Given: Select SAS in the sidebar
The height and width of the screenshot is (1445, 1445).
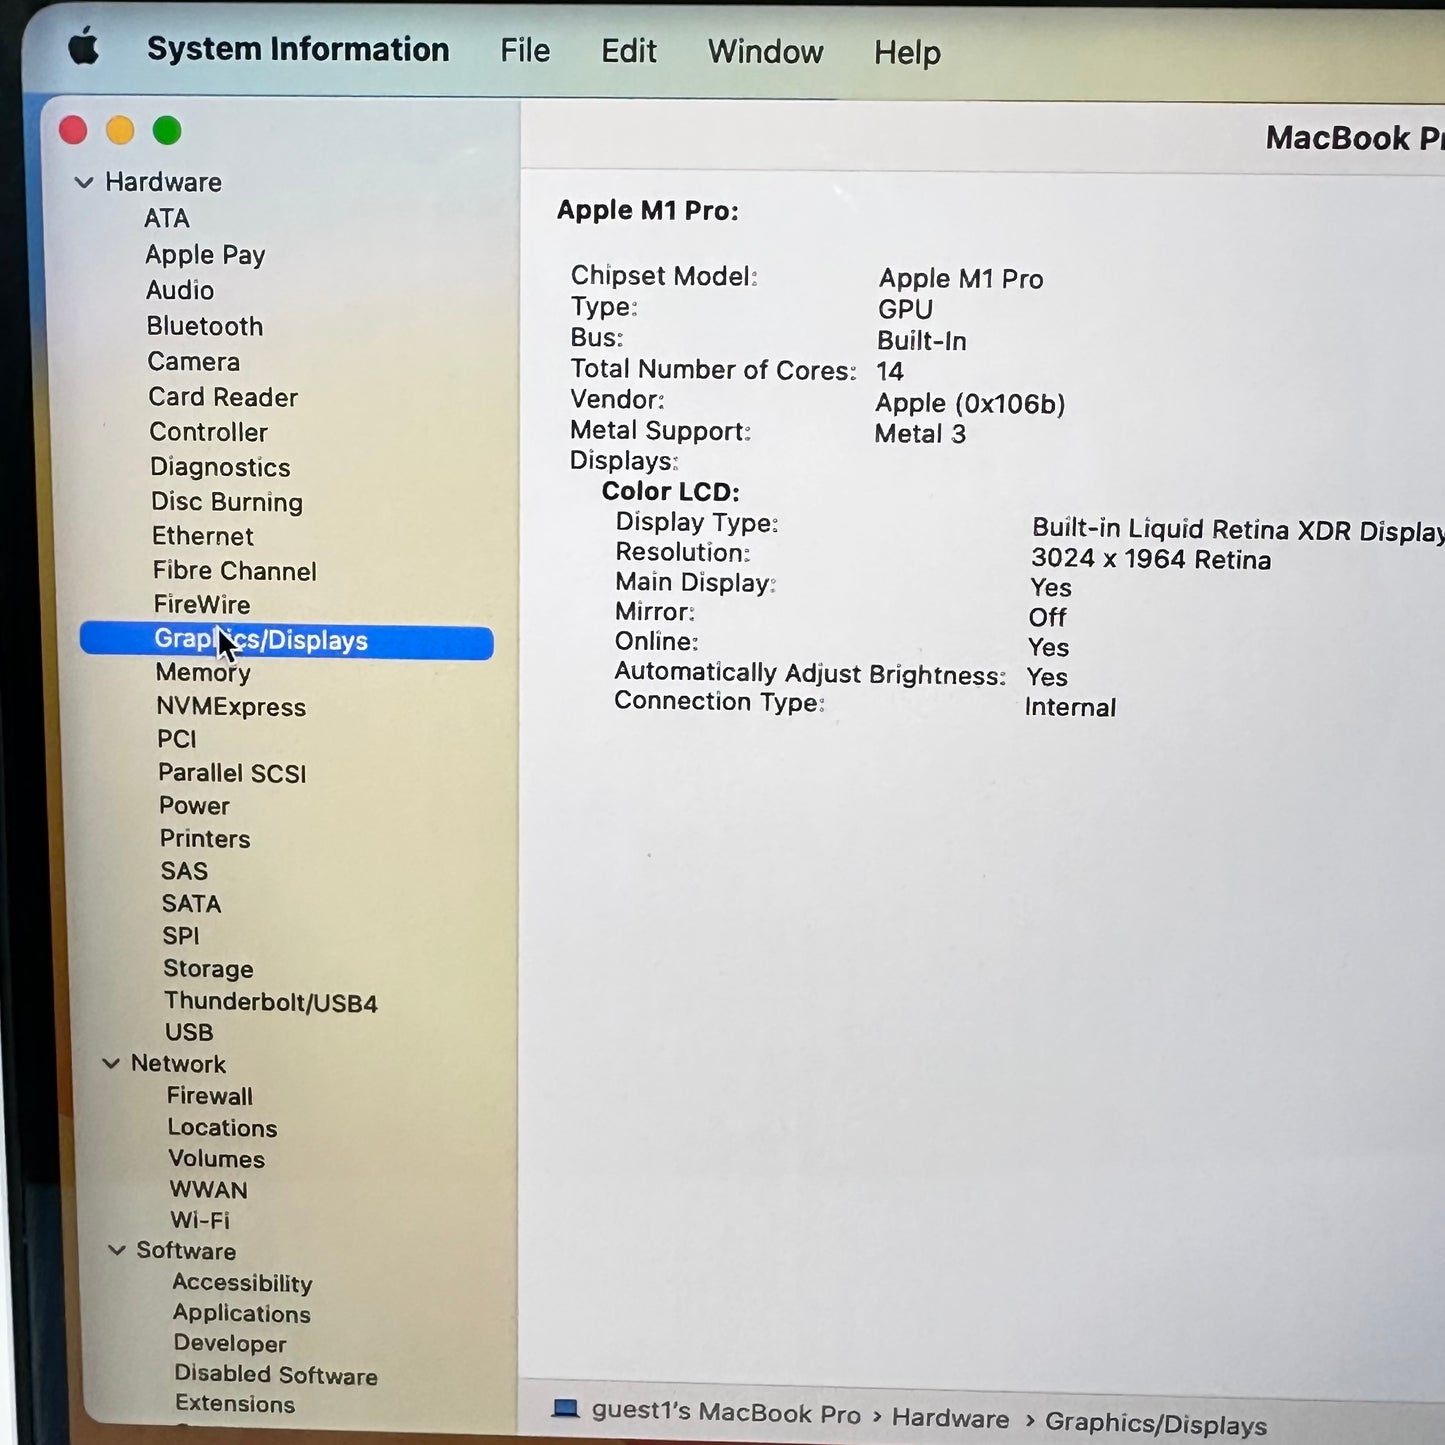Looking at the screenshot, I should click(185, 871).
